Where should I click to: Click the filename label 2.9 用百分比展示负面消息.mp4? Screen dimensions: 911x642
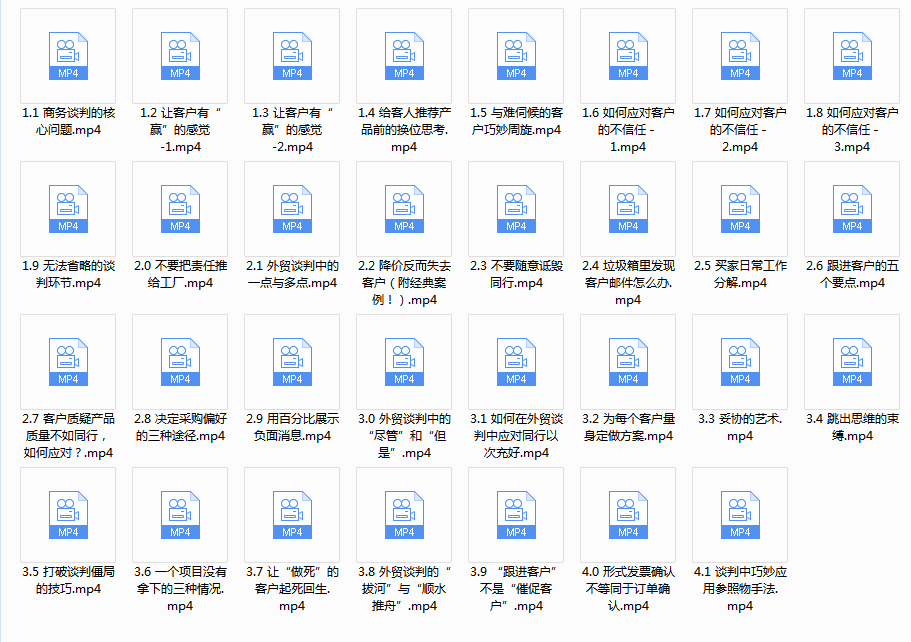(x=292, y=428)
